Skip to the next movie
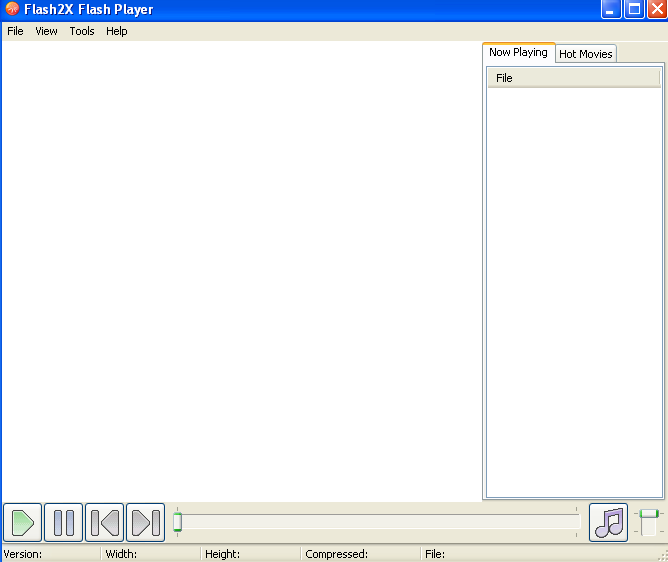Viewport: 668px width, 562px height. (x=145, y=522)
